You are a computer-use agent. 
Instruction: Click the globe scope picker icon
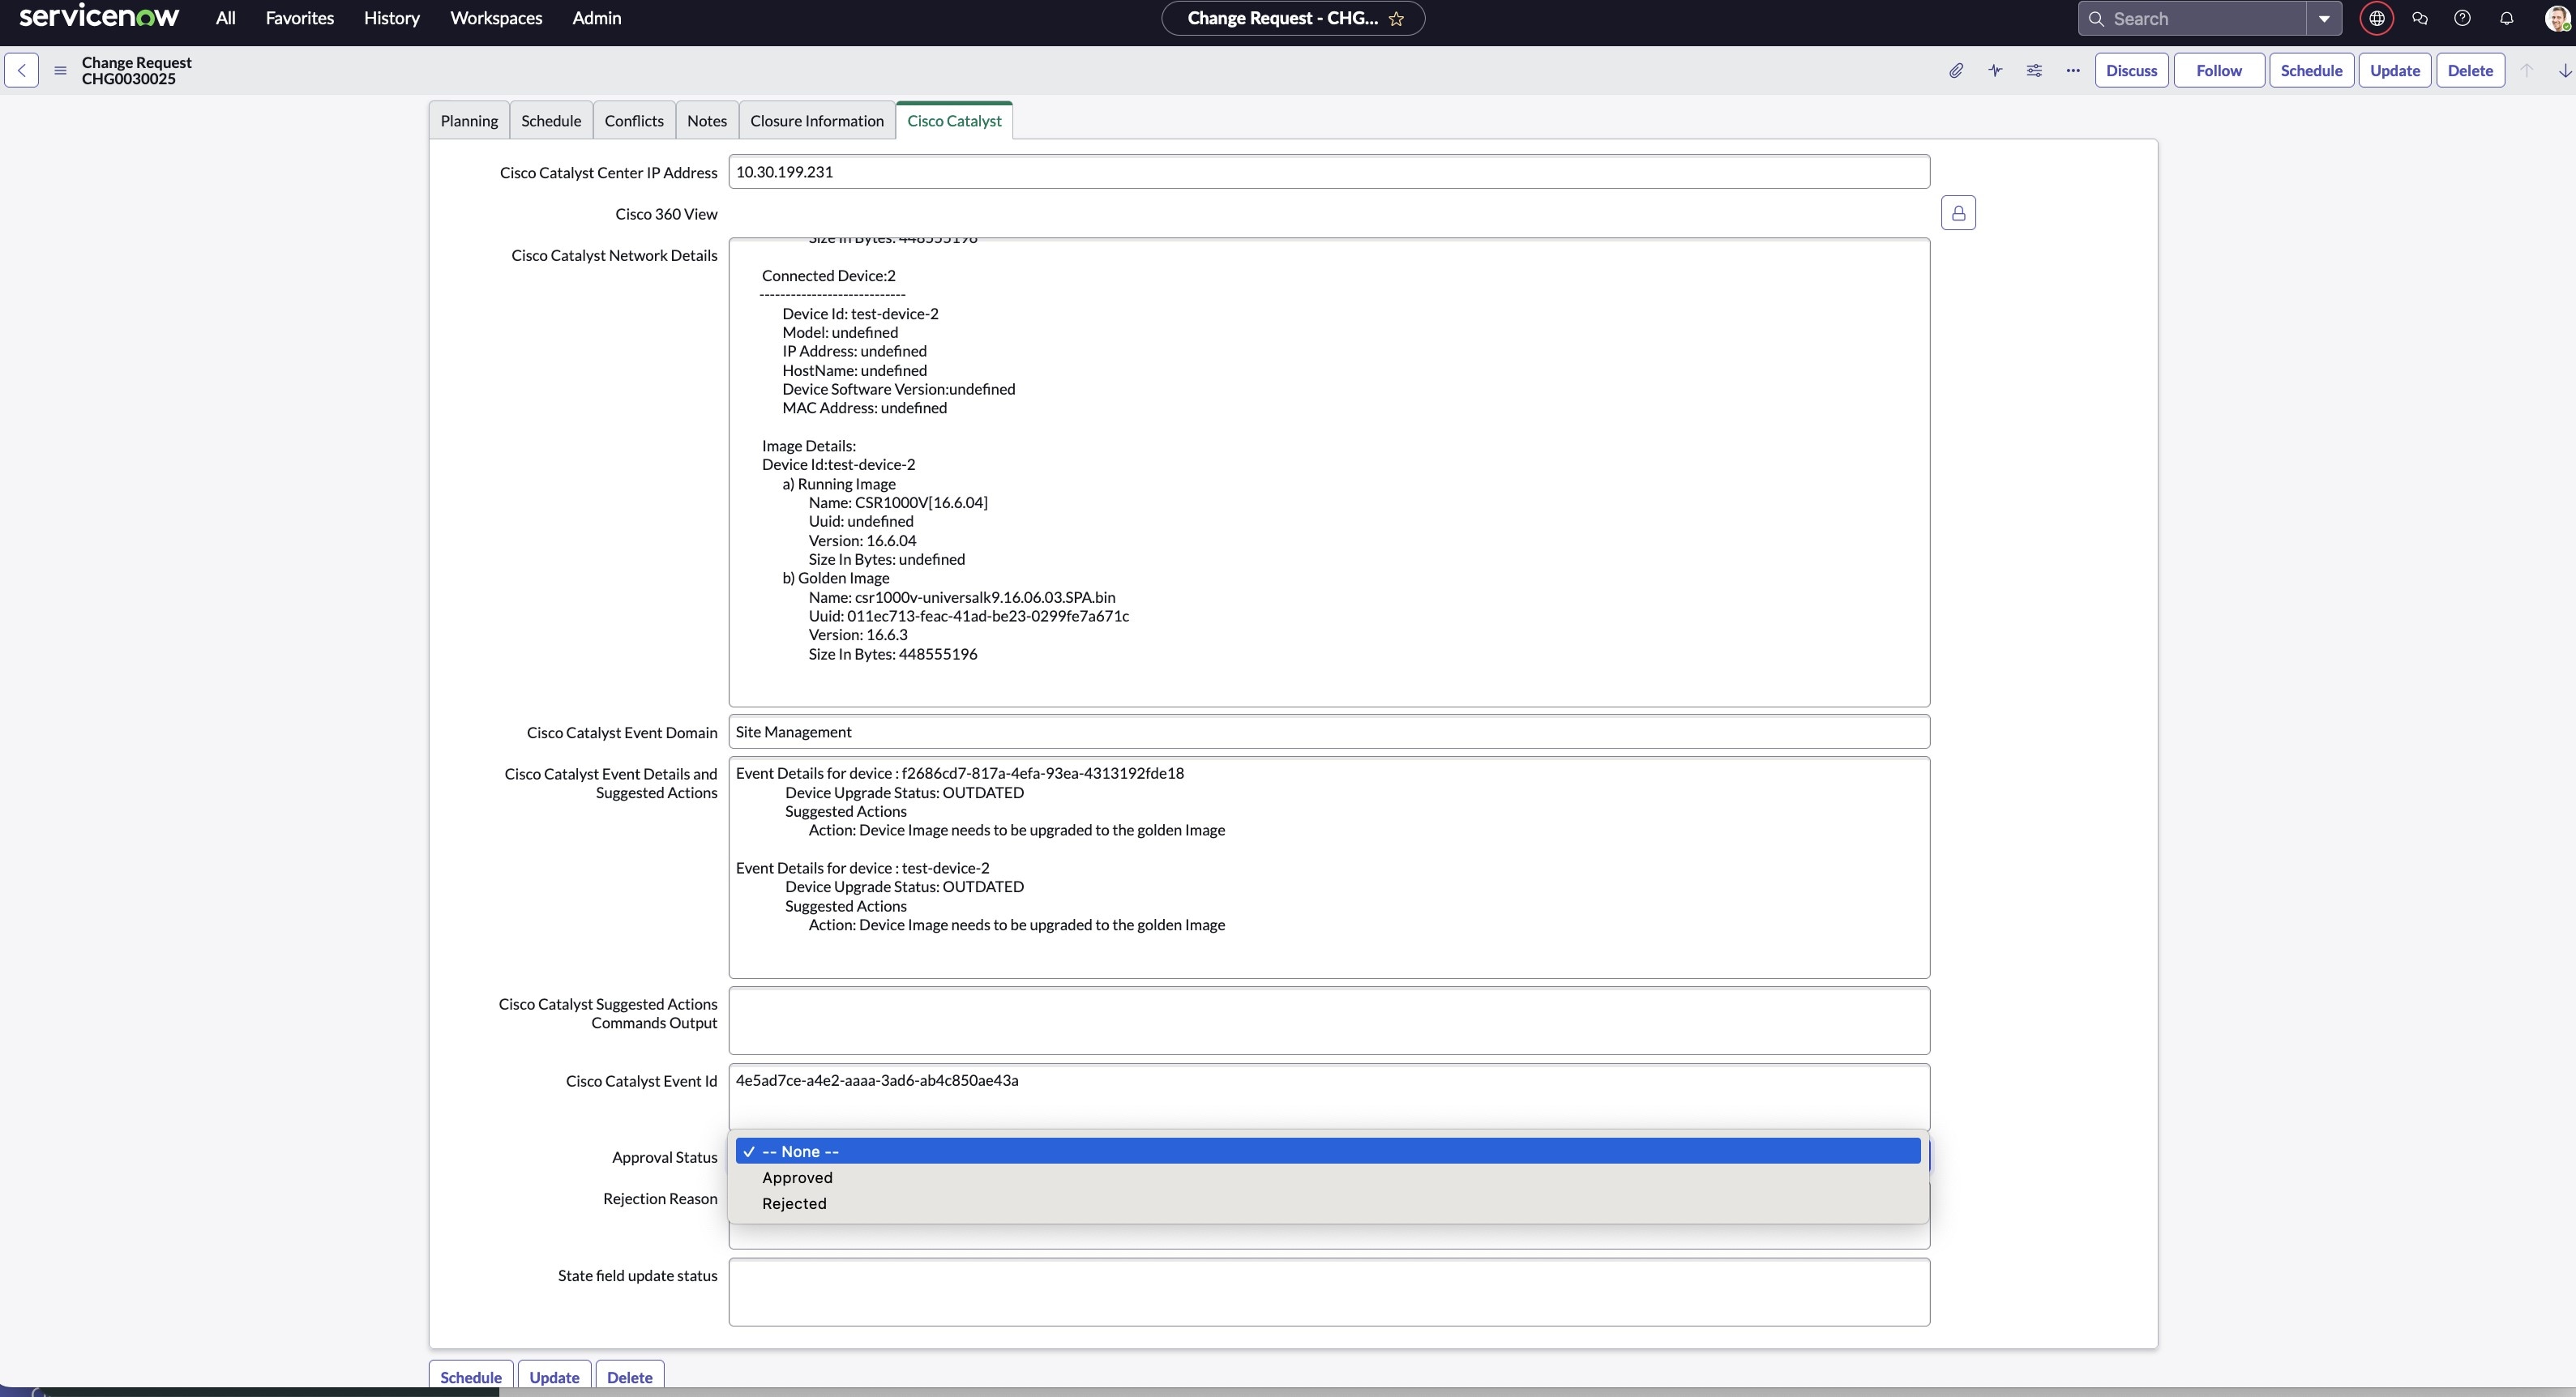2377,18
